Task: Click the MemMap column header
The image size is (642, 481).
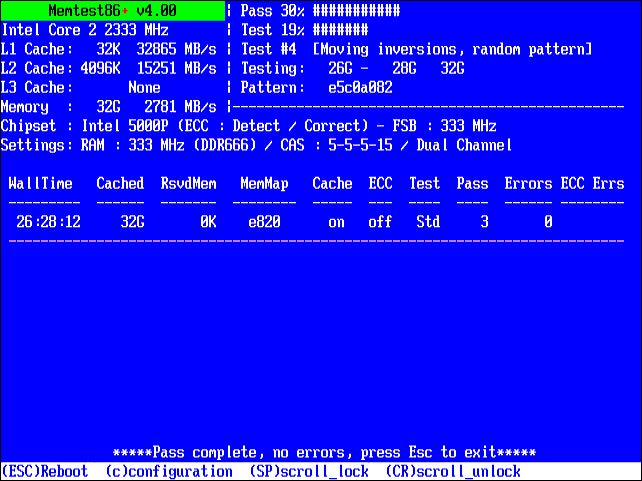Action: (264, 184)
